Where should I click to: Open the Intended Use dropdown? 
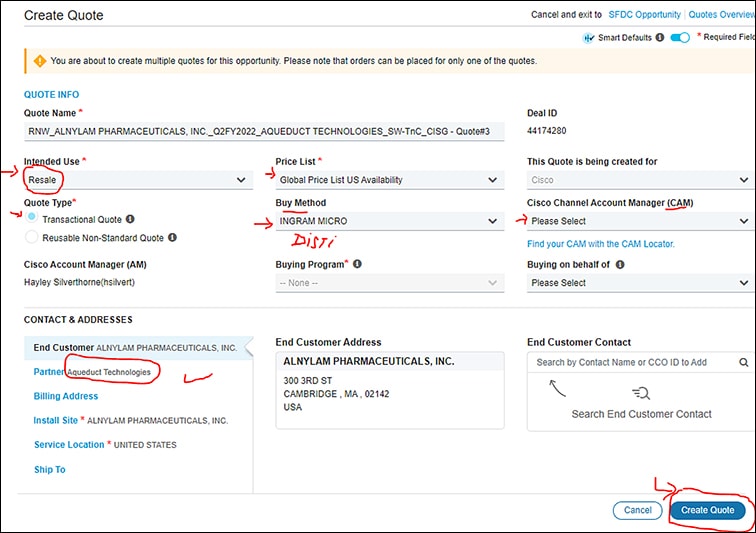coord(138,180)
